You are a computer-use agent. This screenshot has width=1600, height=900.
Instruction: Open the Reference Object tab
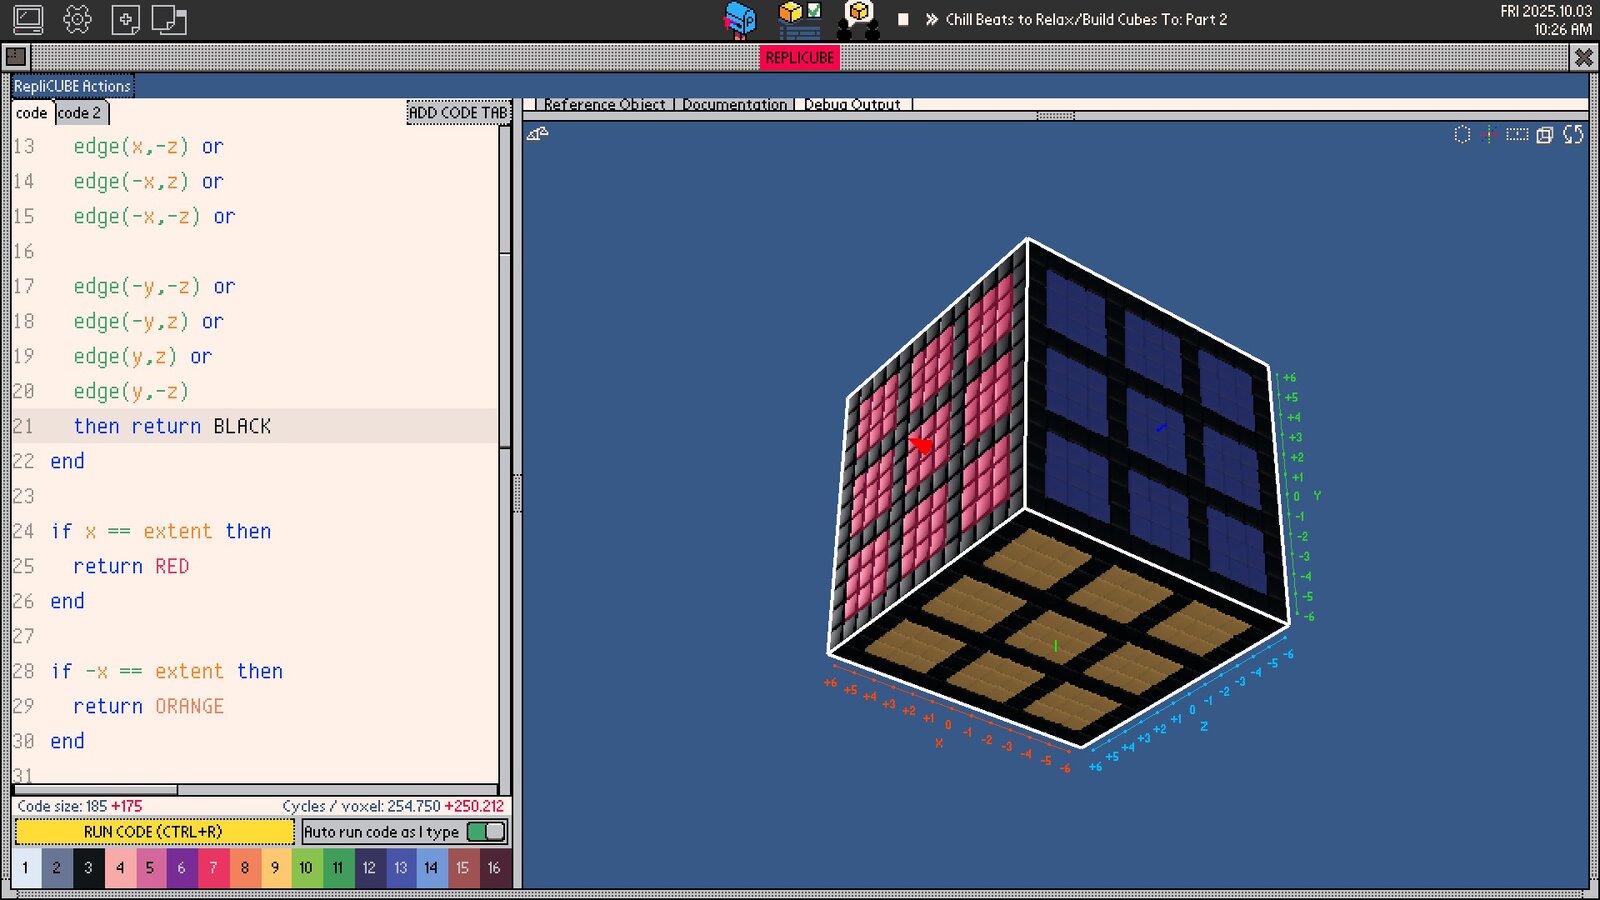point(604,104)
